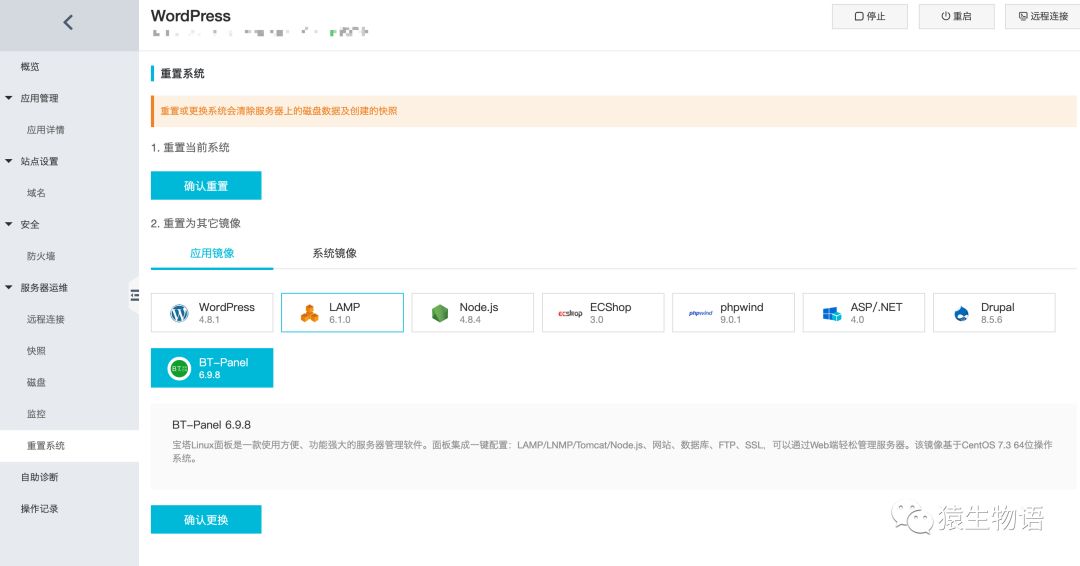Image resolution: width=1080 pixels, height=566 pixels.
Task: Click the 重启 restart button
Action: (x=957, y=17)
